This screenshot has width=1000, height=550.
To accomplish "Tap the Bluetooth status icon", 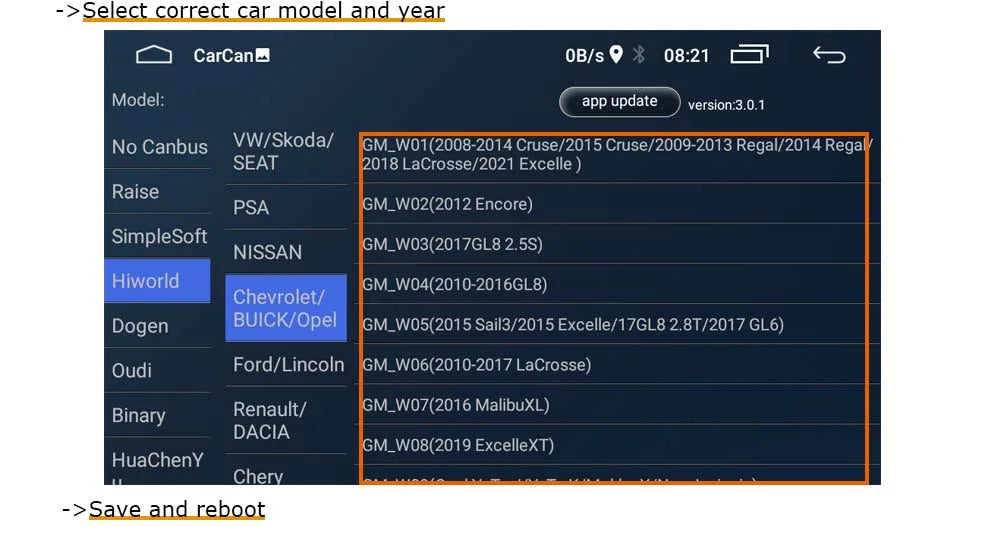I will click(x=639, y=55).
